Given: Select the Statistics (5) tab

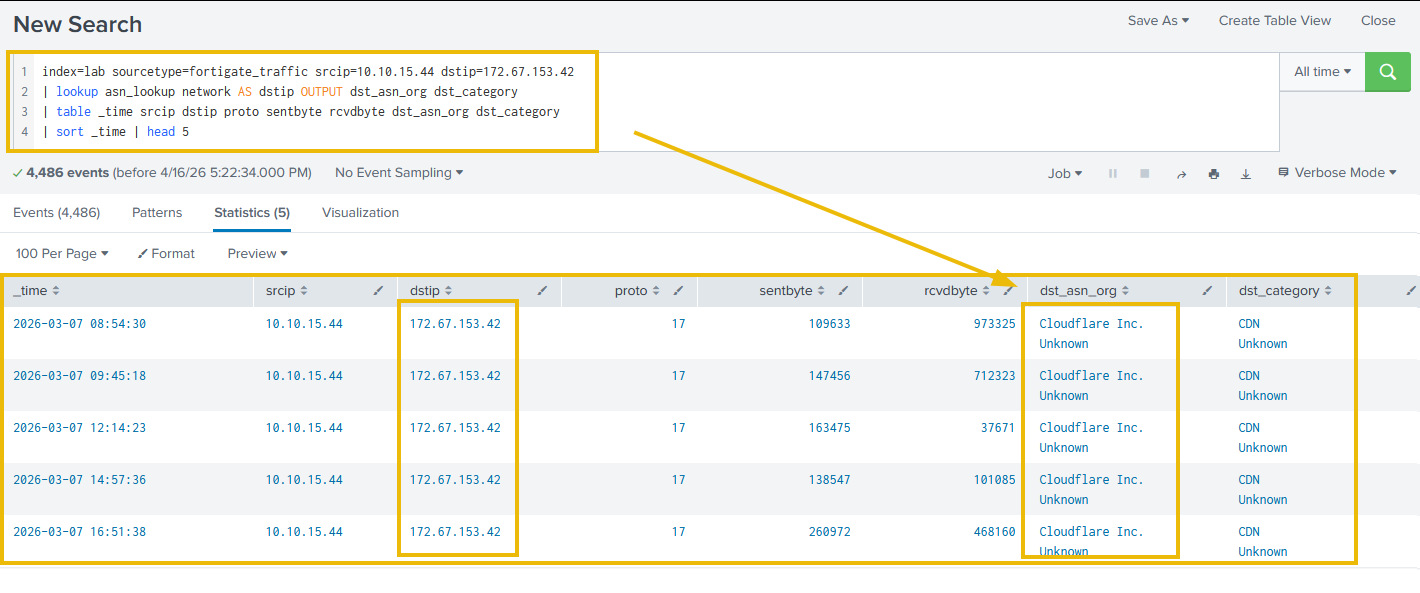Looking at the screenshot, I should coord(252,213).
